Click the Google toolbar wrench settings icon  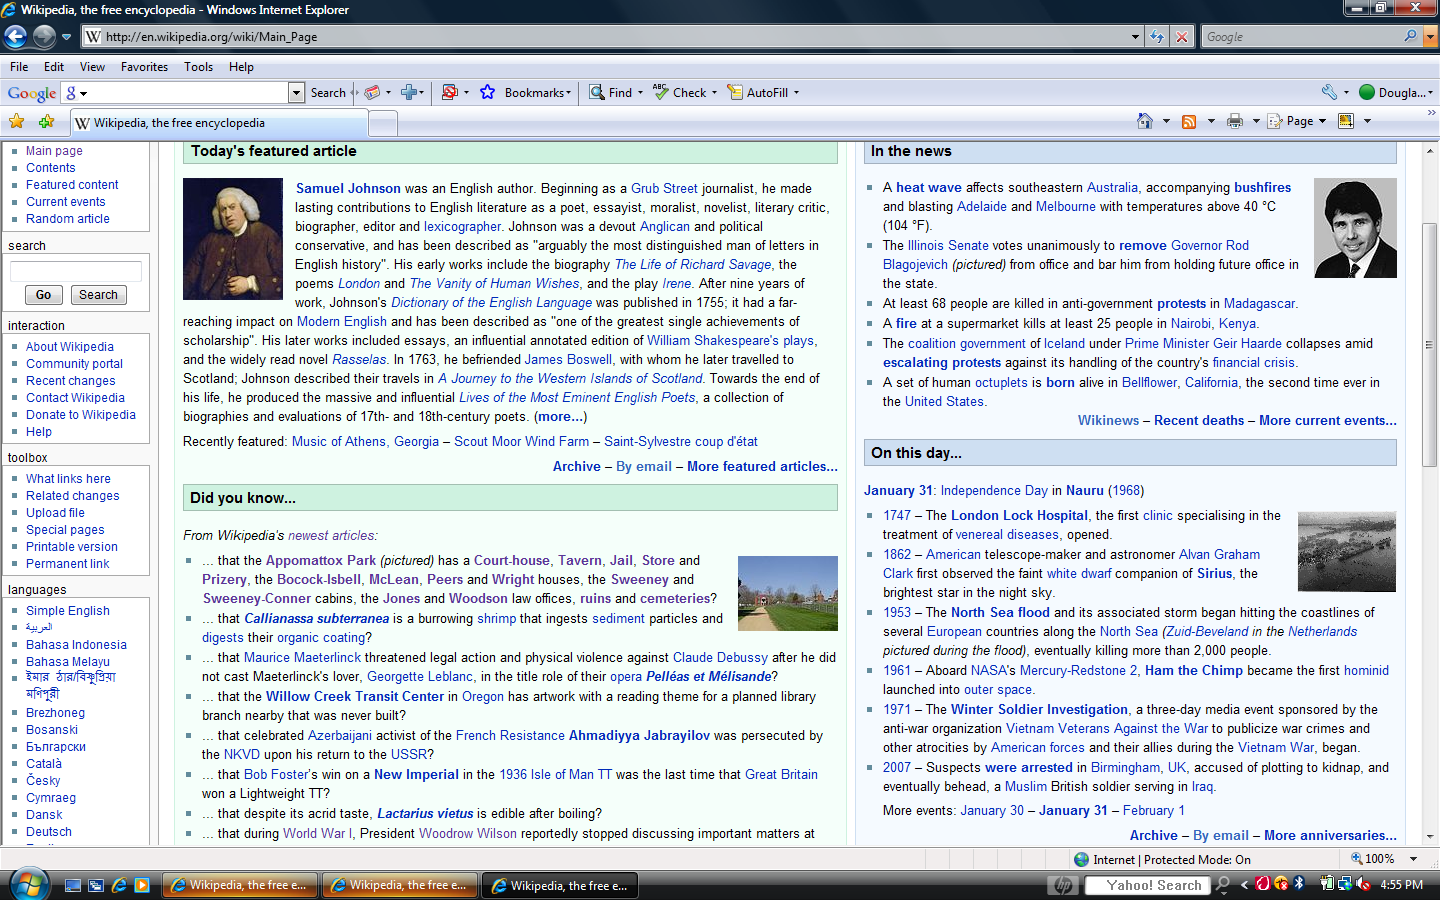click(x=1329, y=92)
